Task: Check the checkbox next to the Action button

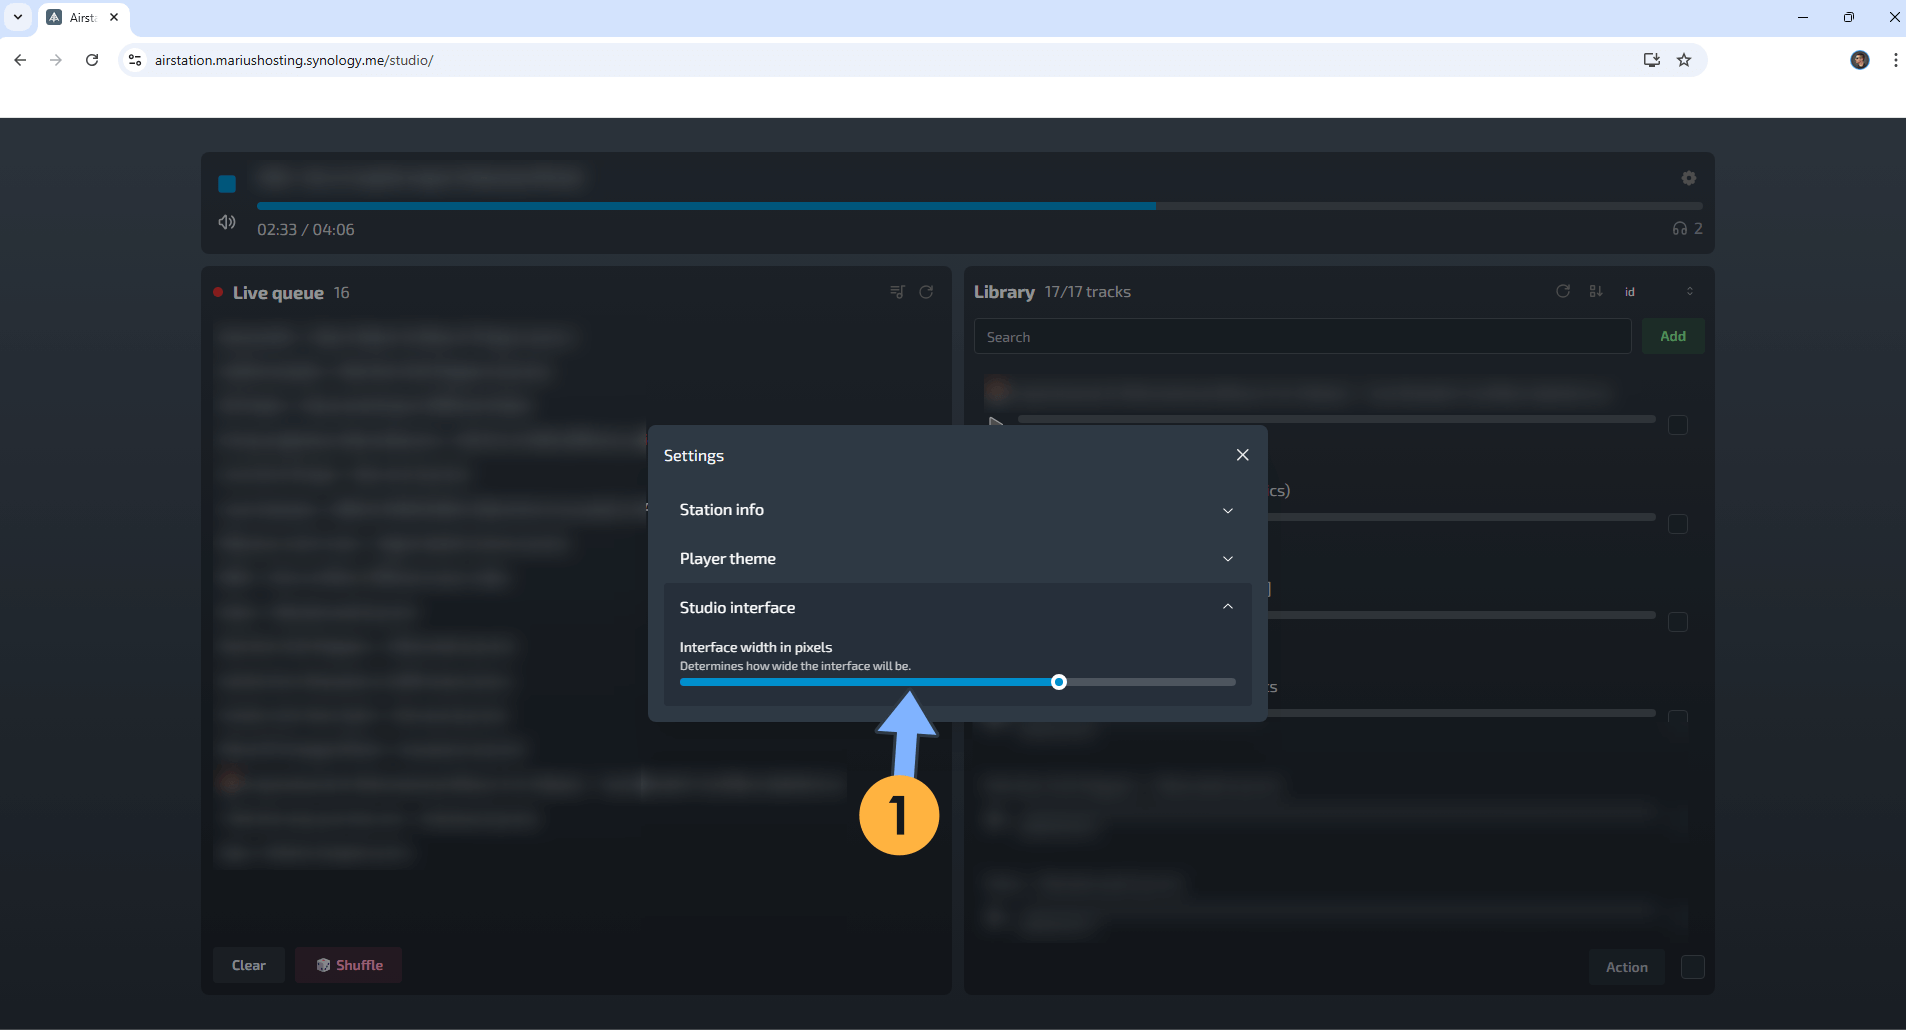Action: pyautogui.click(x=1692, y=967)
